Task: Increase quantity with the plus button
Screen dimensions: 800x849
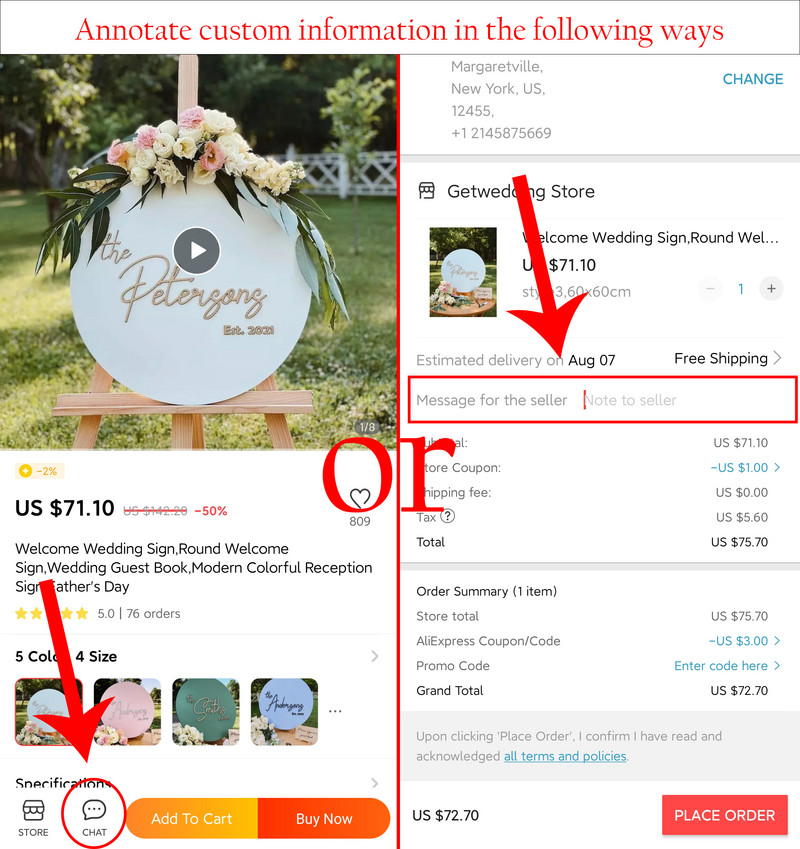Action: (x=771, y=289)
